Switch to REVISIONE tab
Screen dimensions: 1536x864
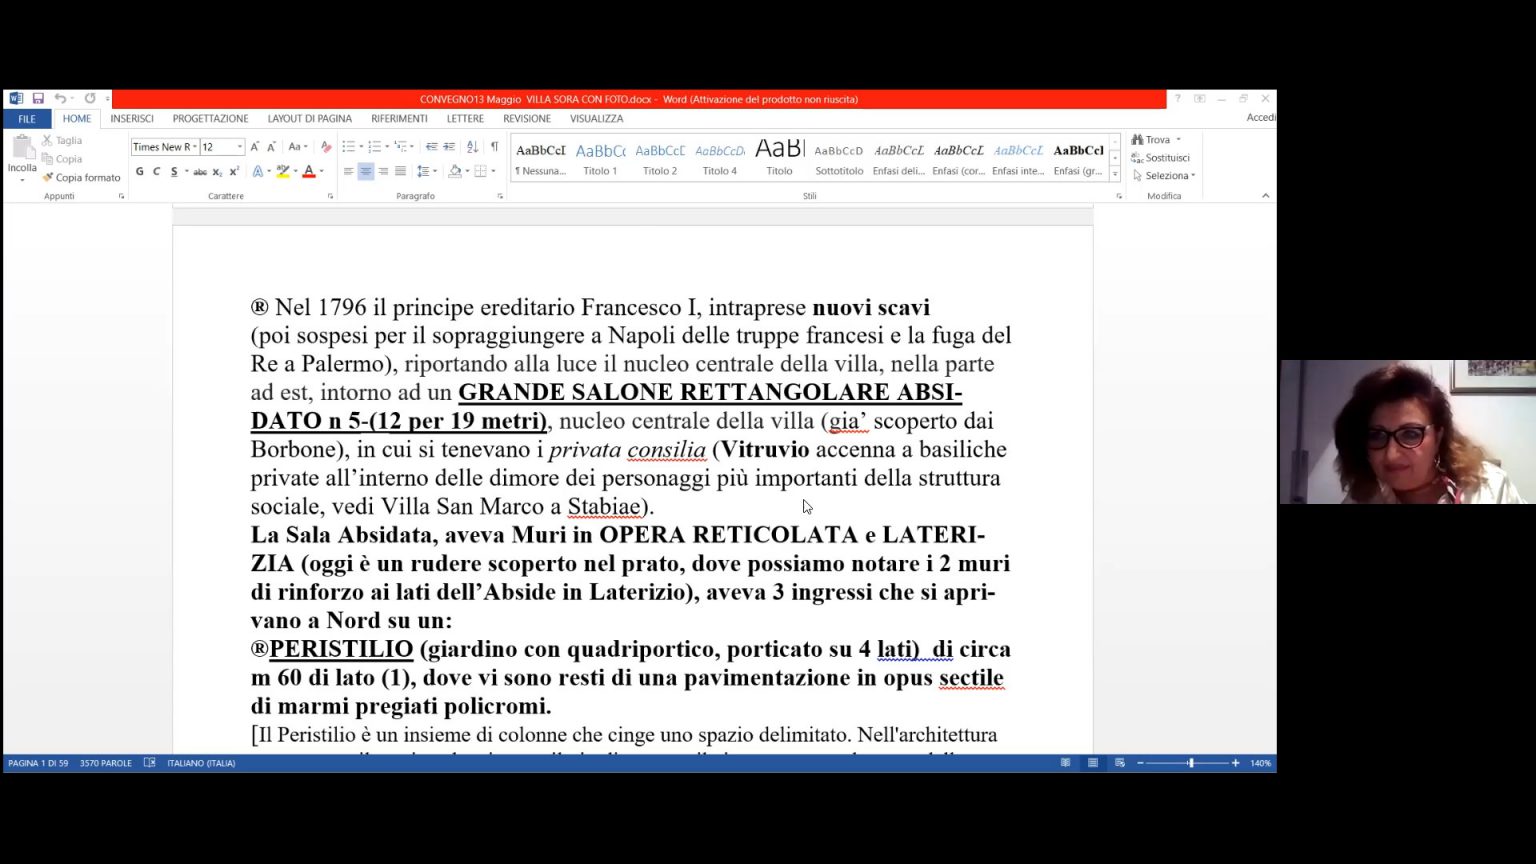(527, 118)
